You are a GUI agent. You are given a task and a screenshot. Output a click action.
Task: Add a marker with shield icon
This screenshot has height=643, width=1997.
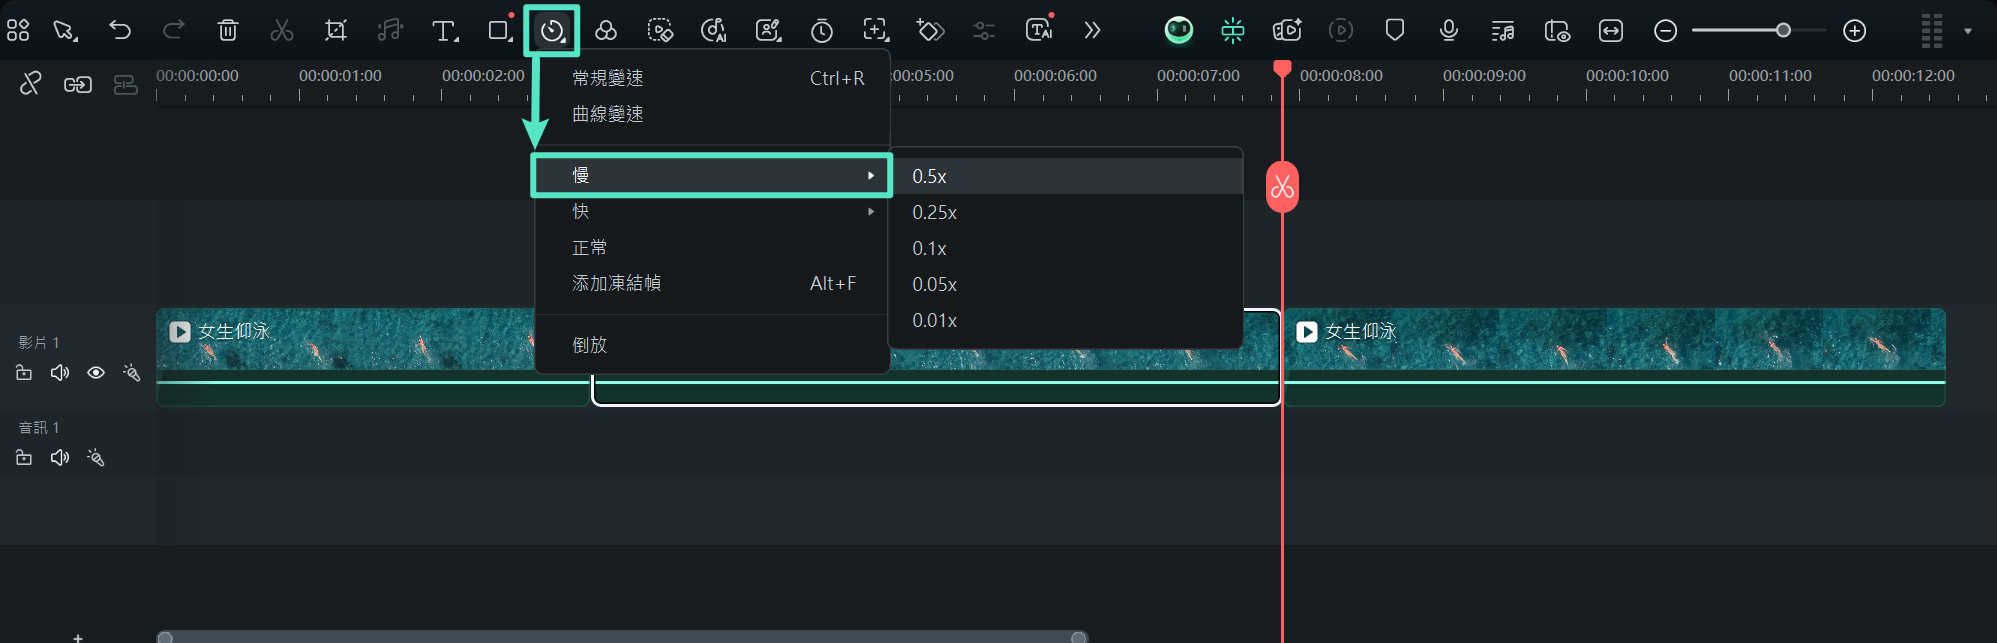click(x=1395, y=30)
